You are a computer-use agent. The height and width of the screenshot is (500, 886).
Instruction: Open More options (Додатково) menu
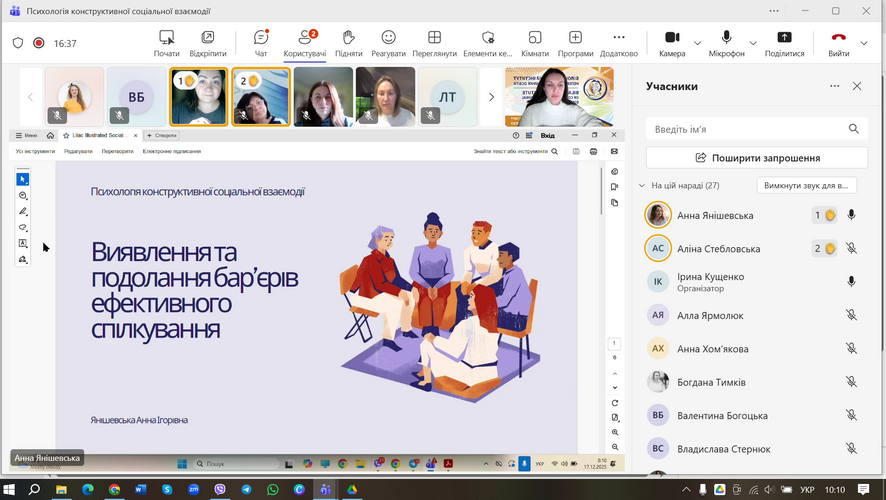click(x=619, y=42)
